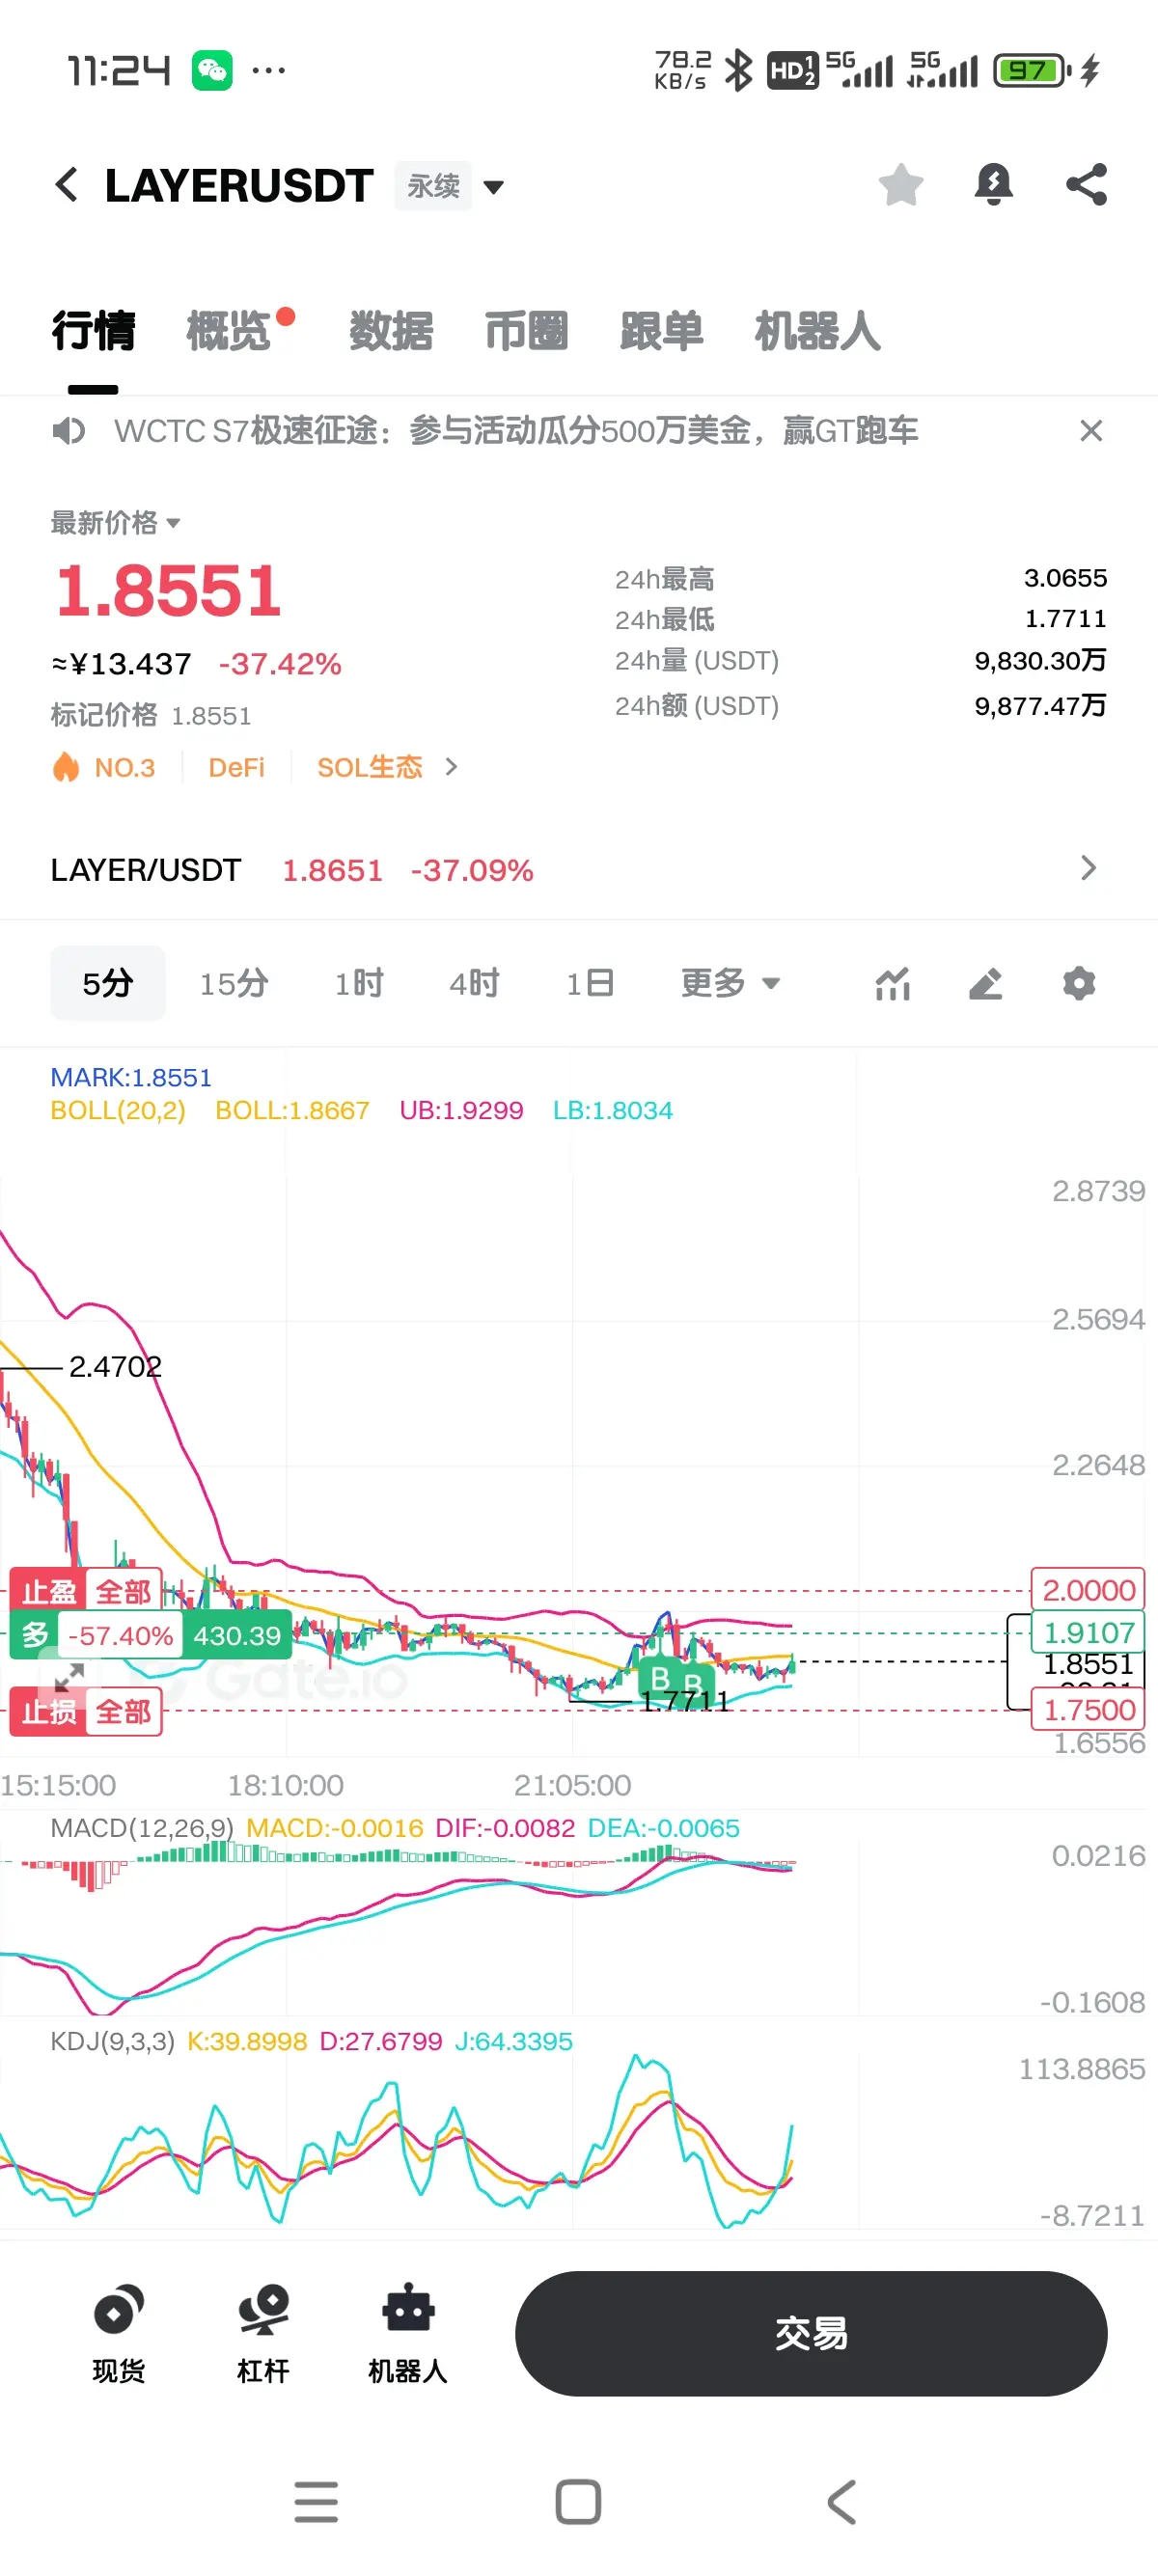Tap the 全部 tag next to 止损
The height and width of the screenshot is (2576, 1158).
[x=124, y=1712]
